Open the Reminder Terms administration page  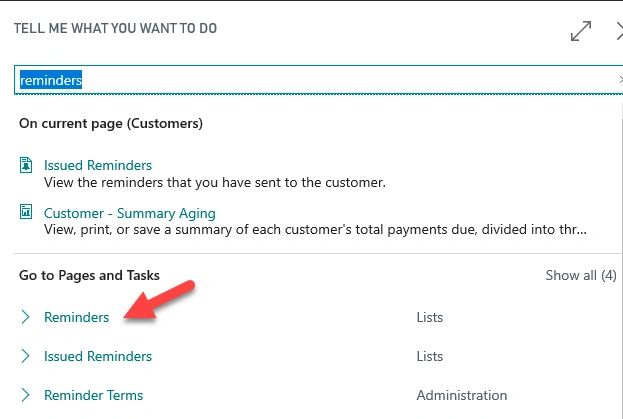click(93, 395)
